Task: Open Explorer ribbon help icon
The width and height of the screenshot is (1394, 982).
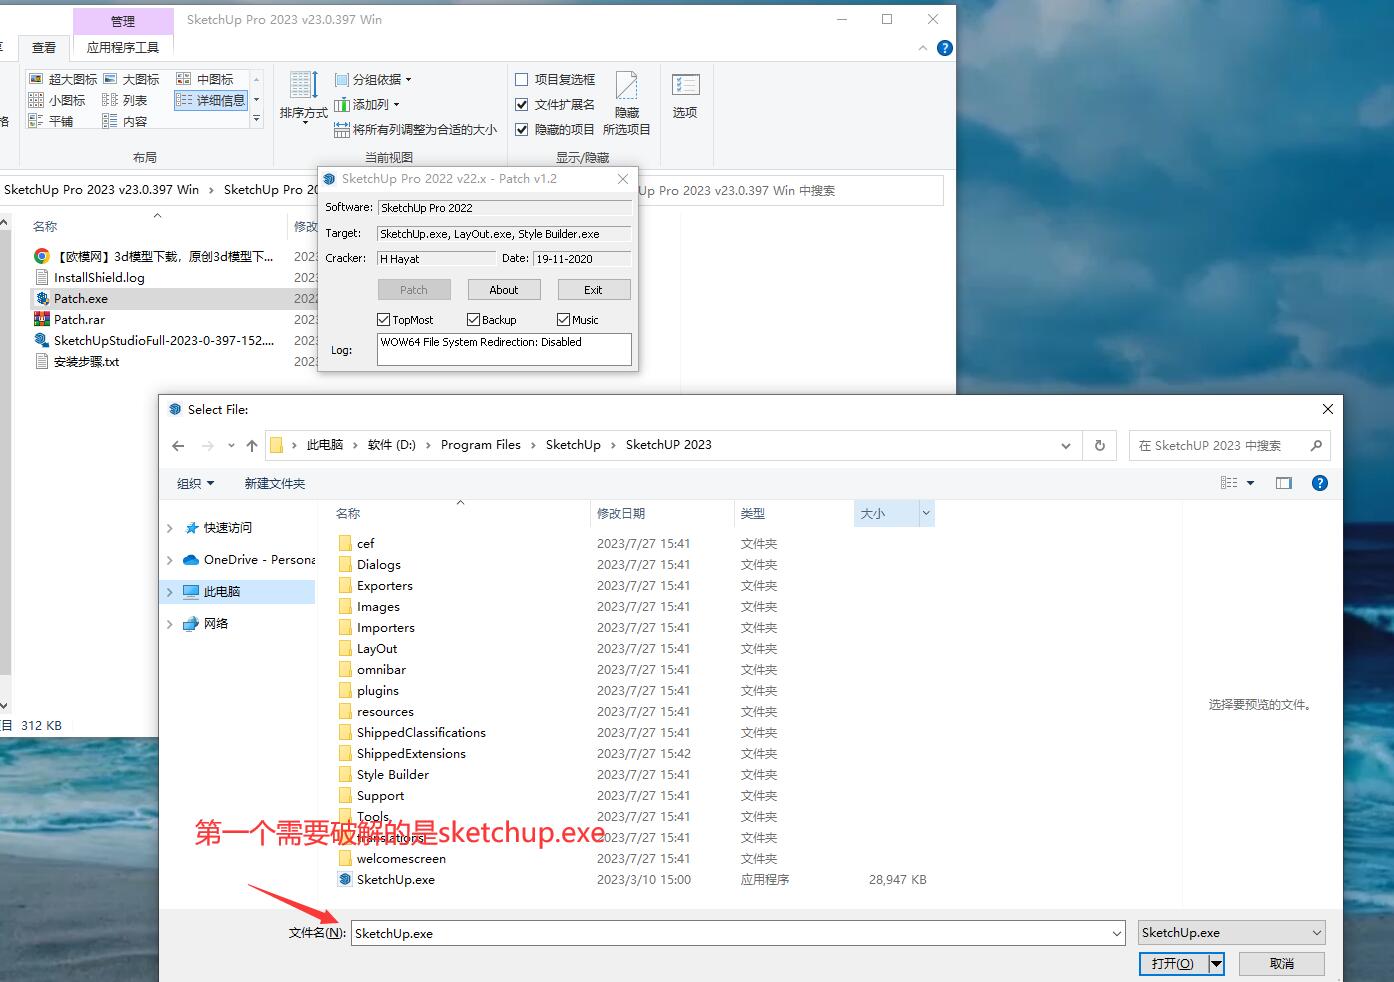Action: click(x=944, y=48)
